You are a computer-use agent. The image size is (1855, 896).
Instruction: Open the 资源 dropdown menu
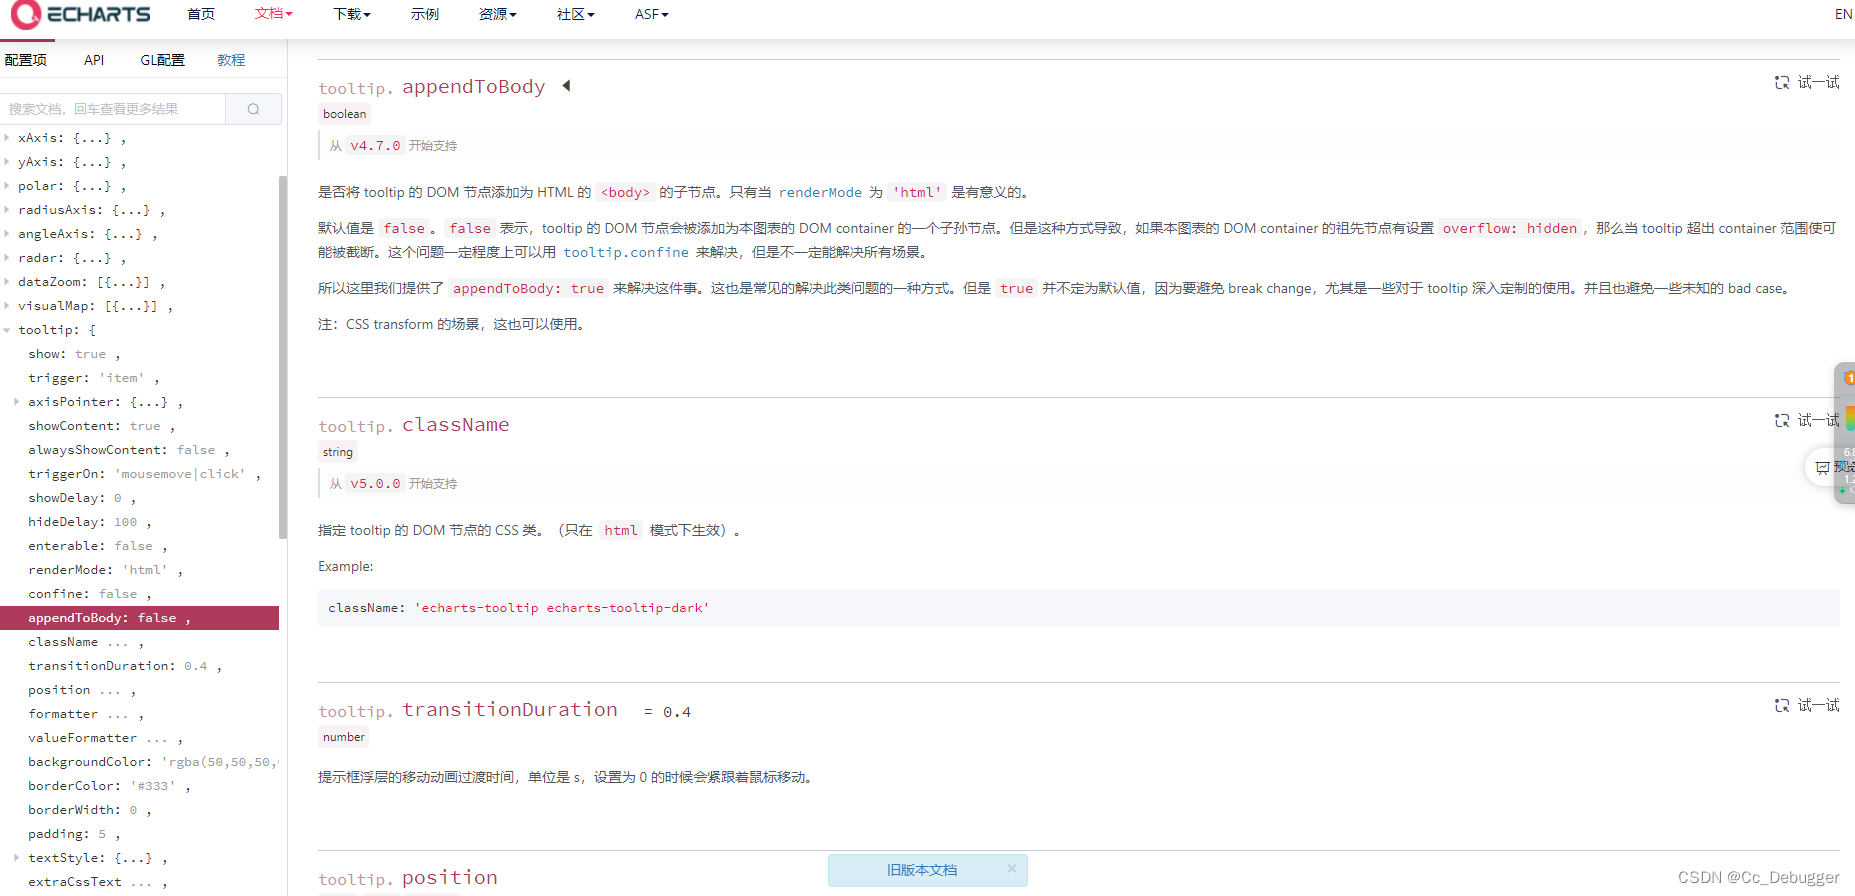tap(498, 14)
